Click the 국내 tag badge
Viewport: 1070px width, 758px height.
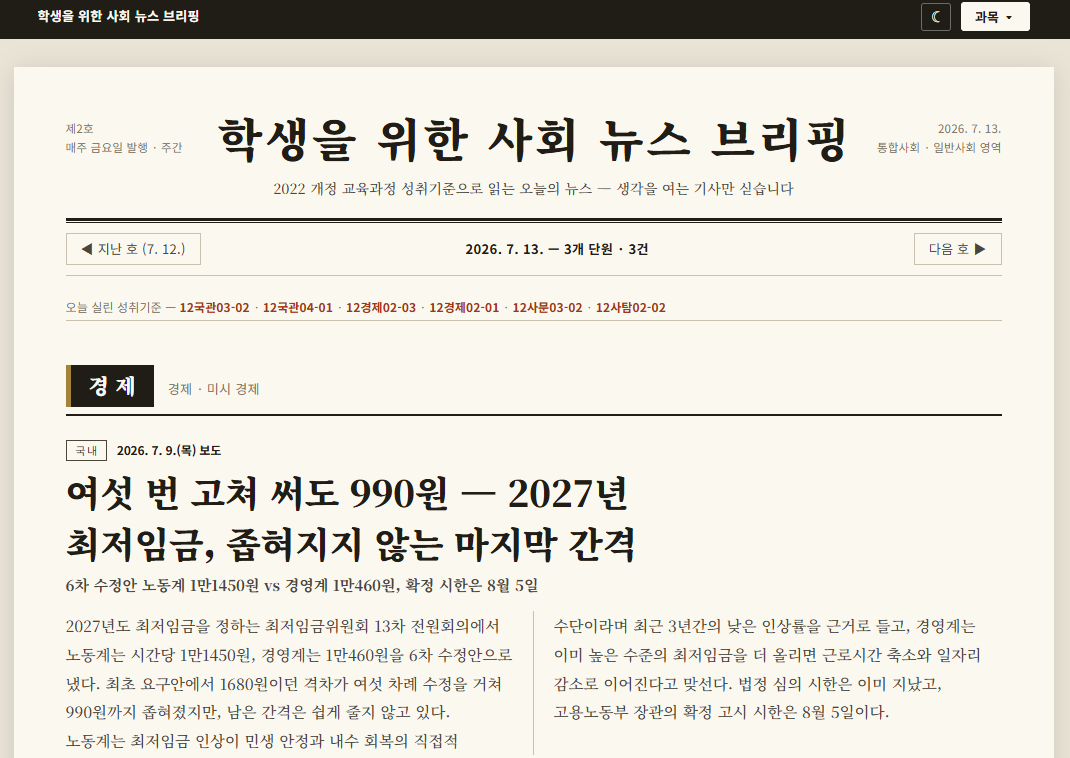(86, 450)
